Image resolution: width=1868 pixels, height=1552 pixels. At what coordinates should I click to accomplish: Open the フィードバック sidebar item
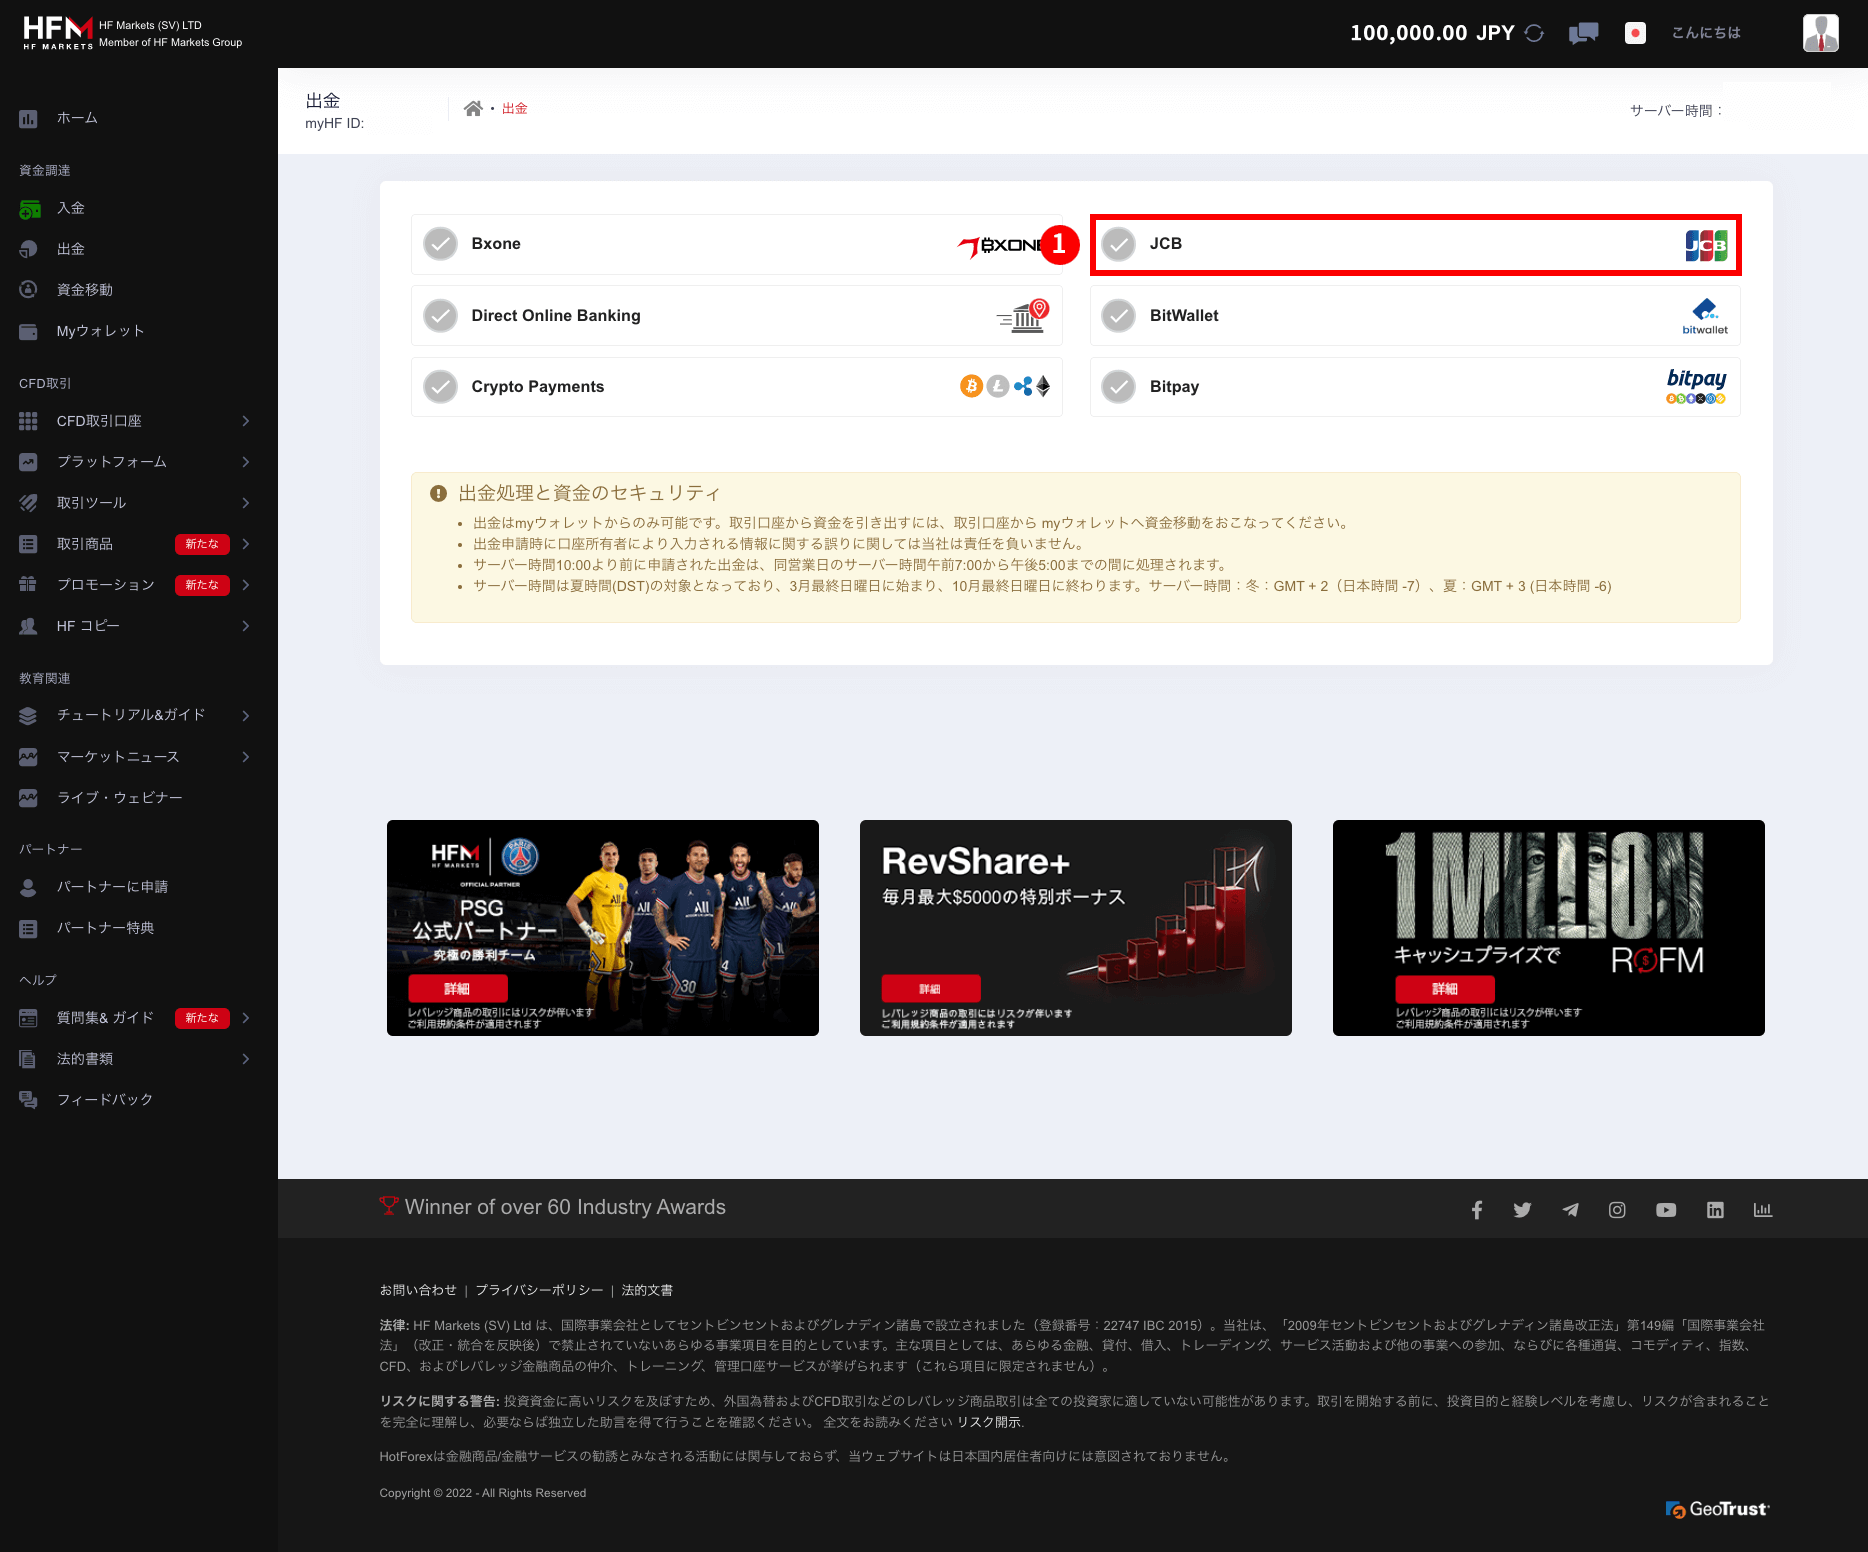coord(103,1098)
